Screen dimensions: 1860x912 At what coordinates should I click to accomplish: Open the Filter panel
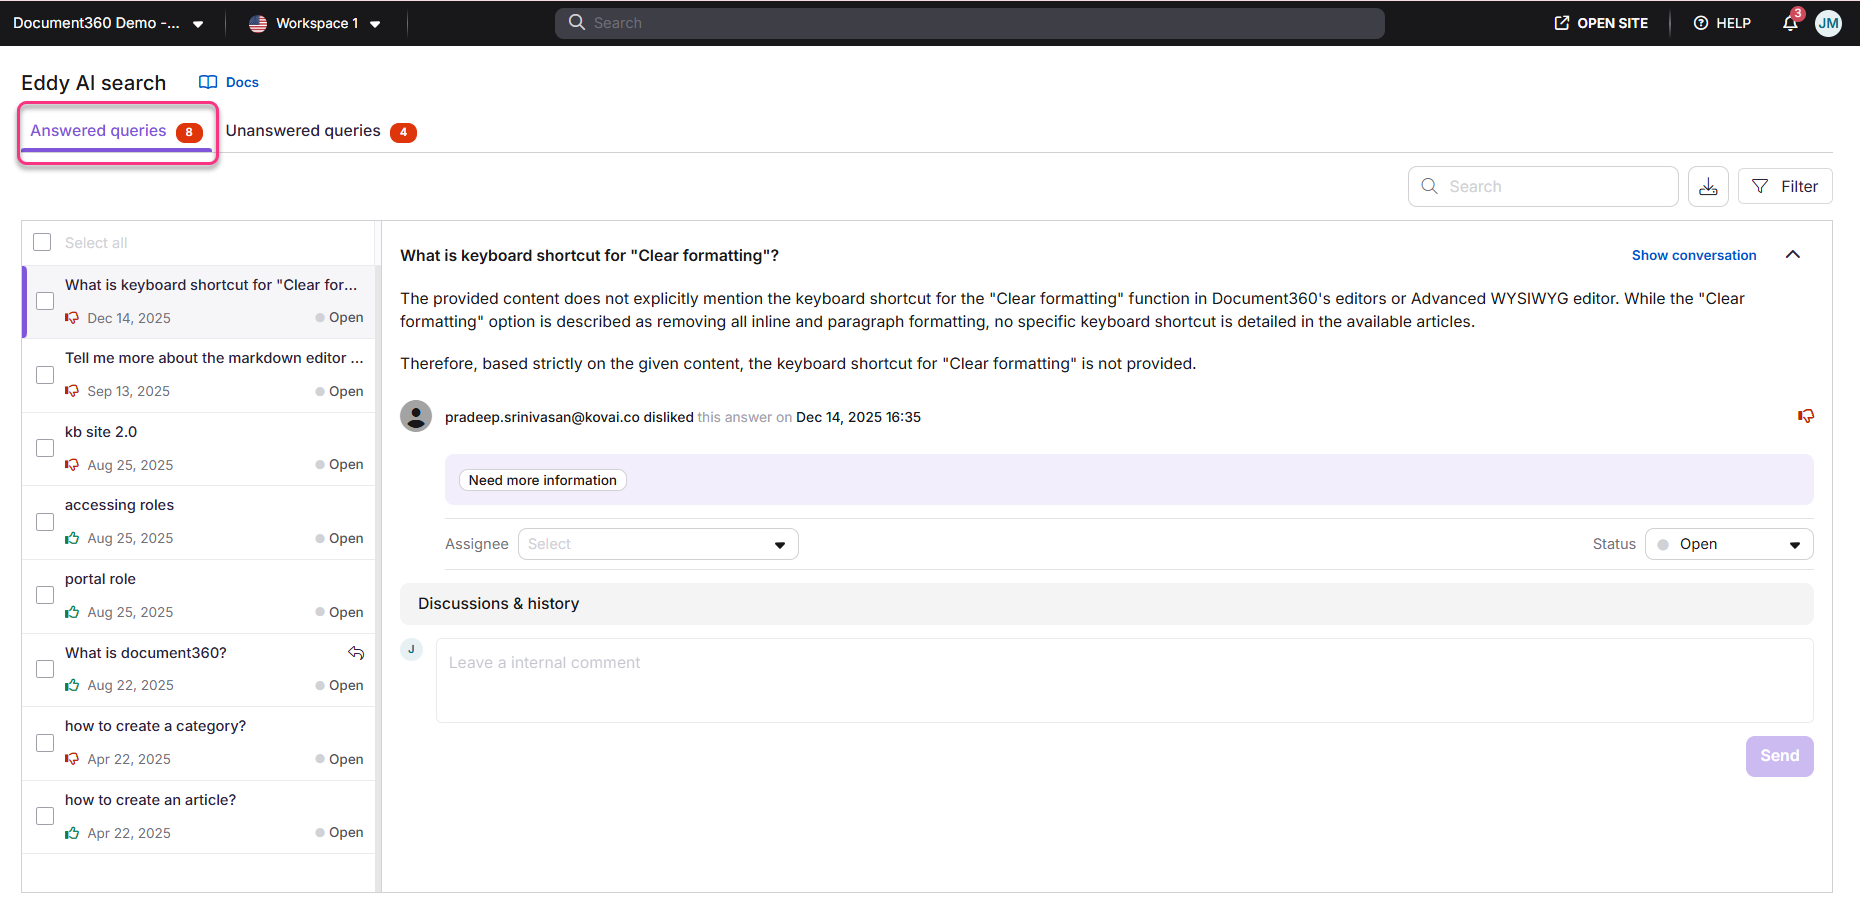point(1785,186)
